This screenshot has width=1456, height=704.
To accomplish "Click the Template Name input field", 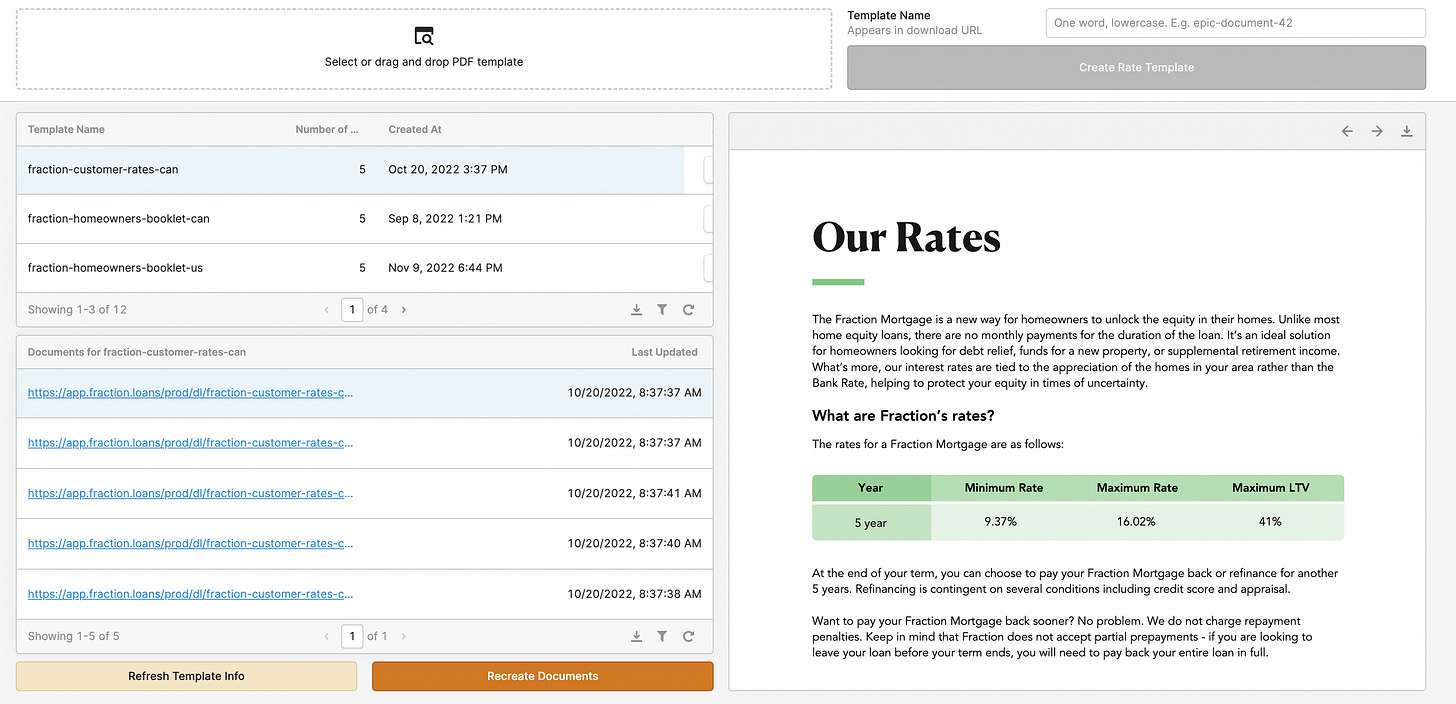I will [x=1235, y=23].
